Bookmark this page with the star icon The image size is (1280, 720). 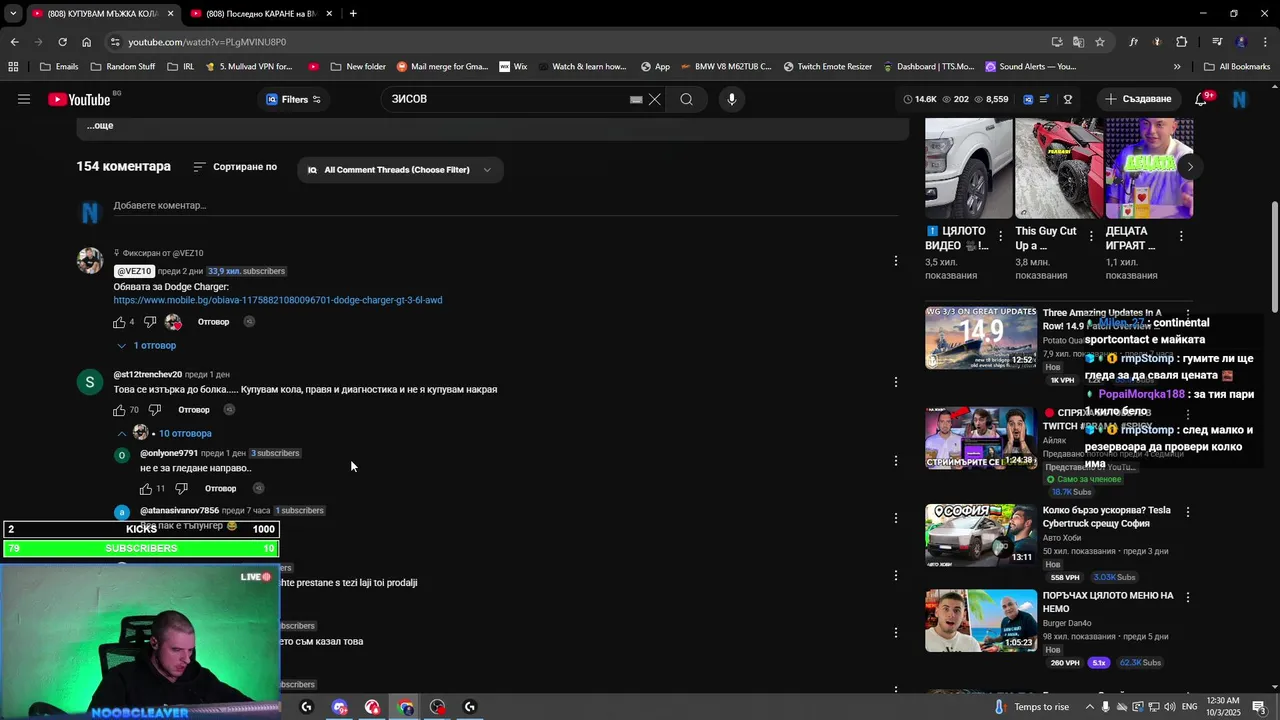[x=1100, y=42]
